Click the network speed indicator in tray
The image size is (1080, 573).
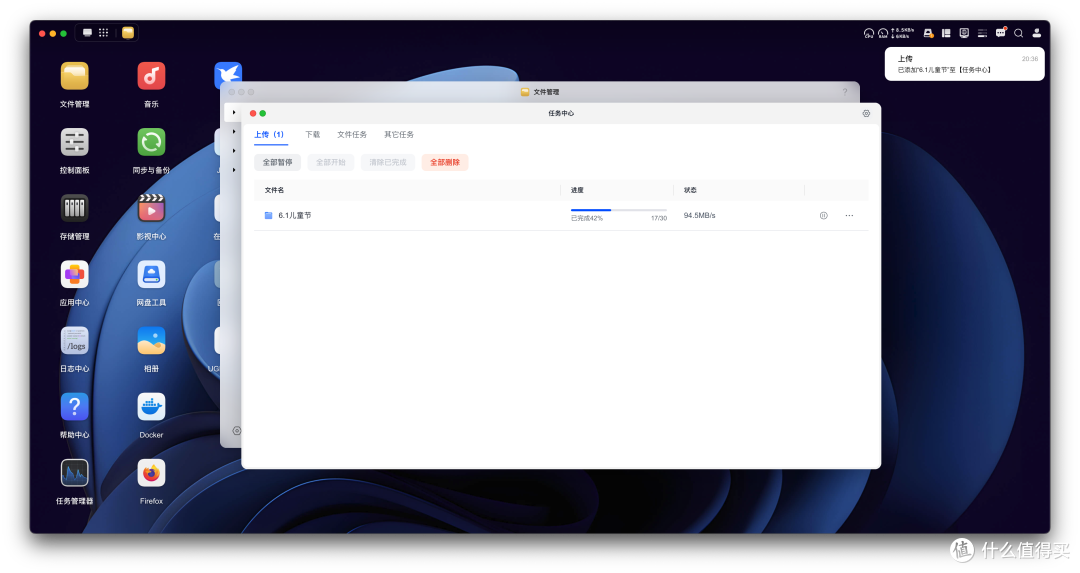point(903,33)
